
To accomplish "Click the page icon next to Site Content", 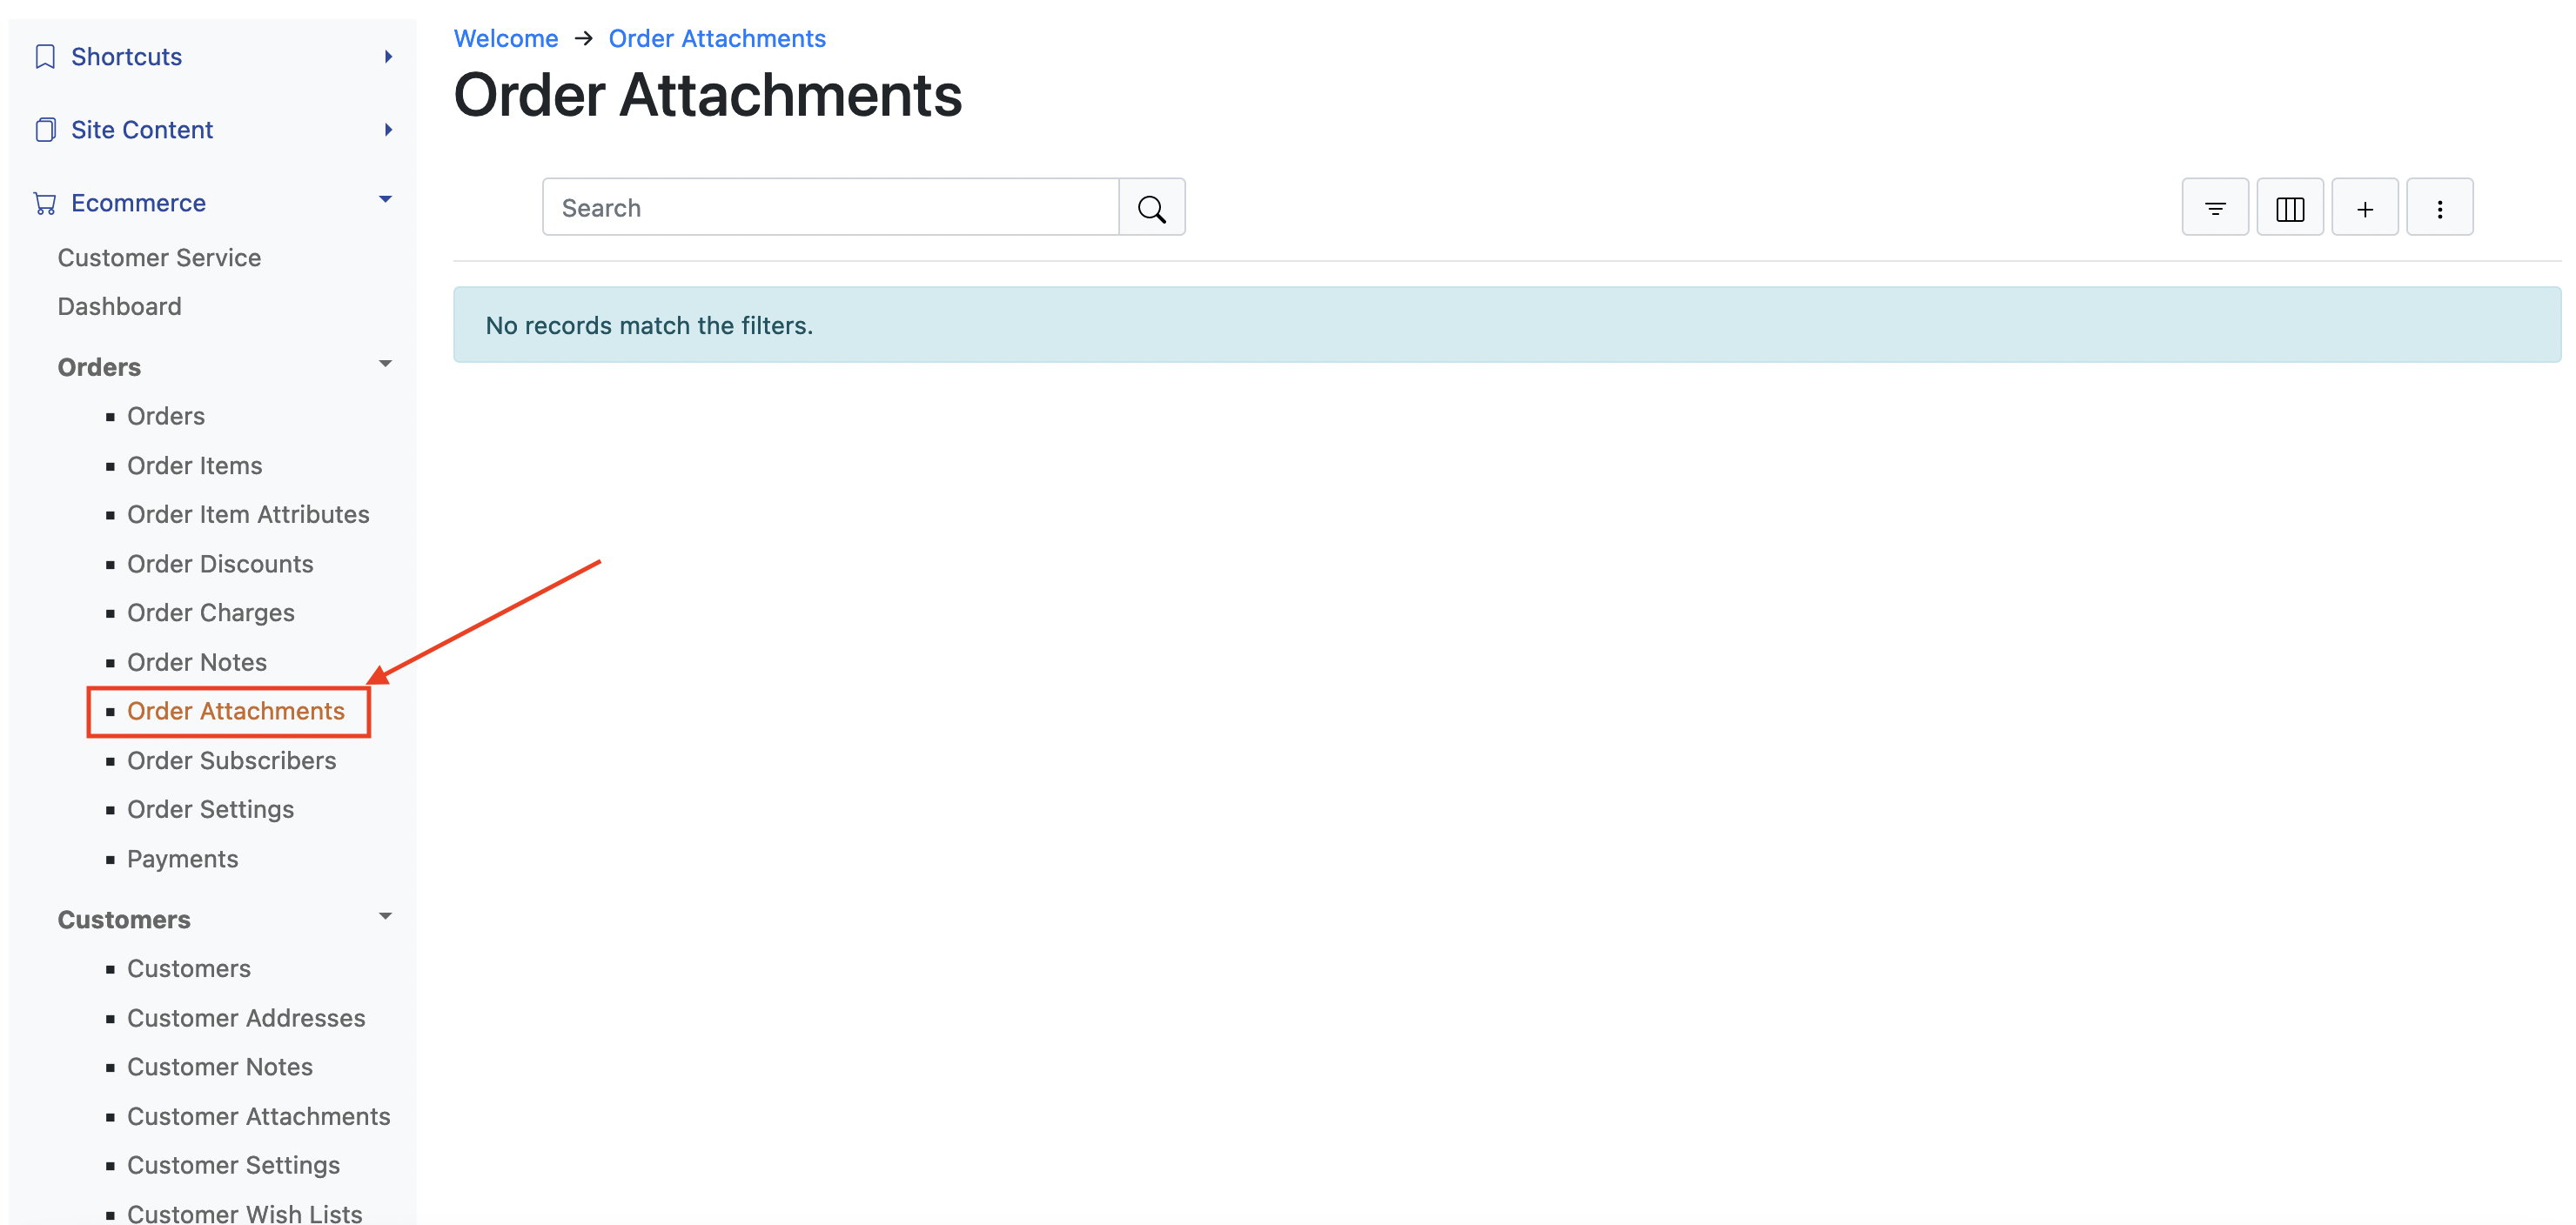I will pyautogui.click(x=45, y=129).
